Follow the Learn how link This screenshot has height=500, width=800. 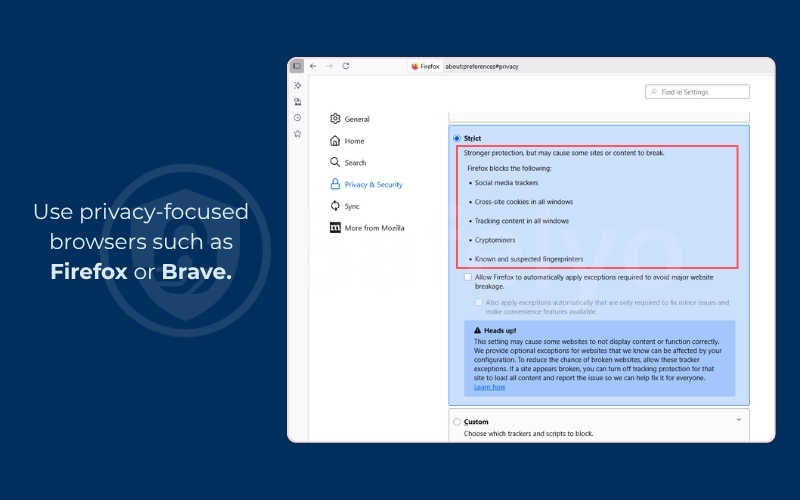click(489, 387)
